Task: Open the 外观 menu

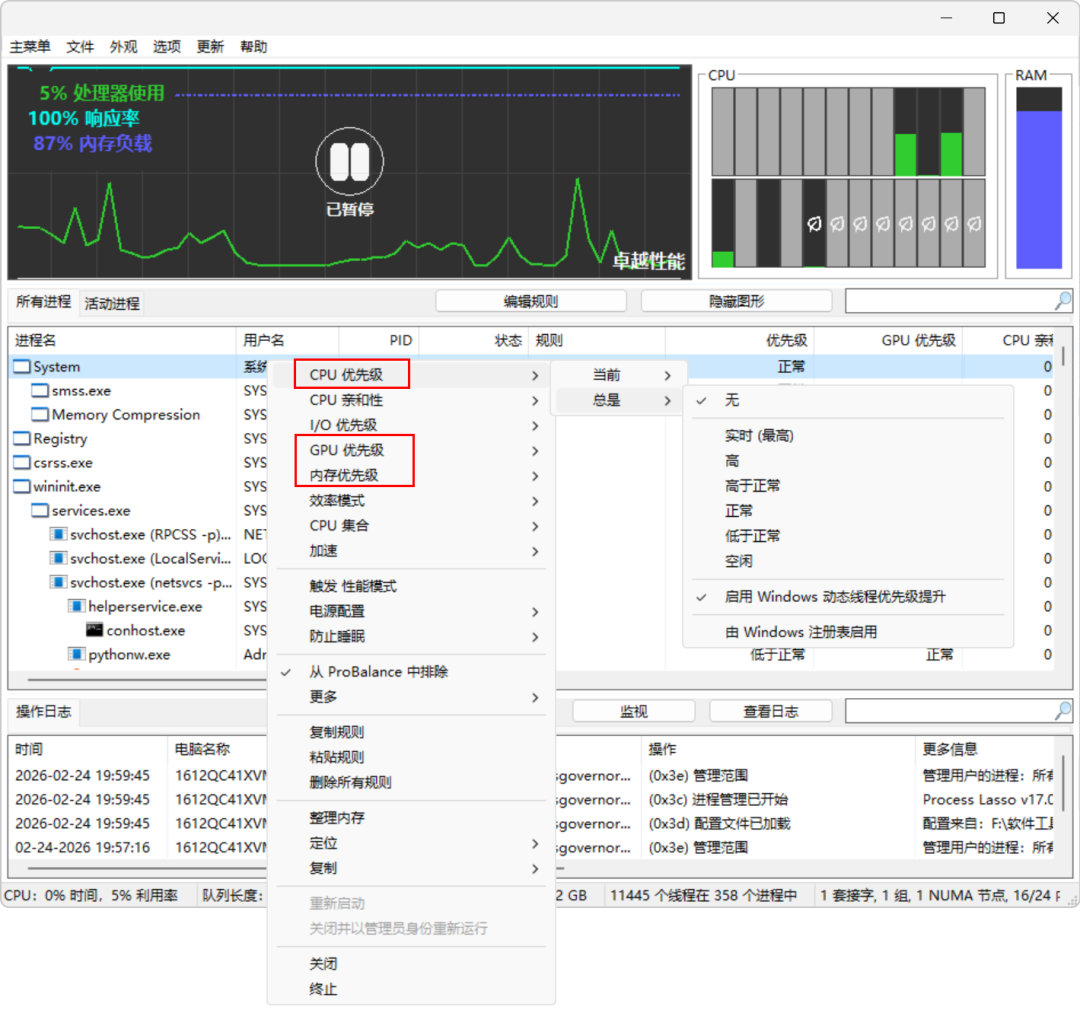Action: click(123, 46)
